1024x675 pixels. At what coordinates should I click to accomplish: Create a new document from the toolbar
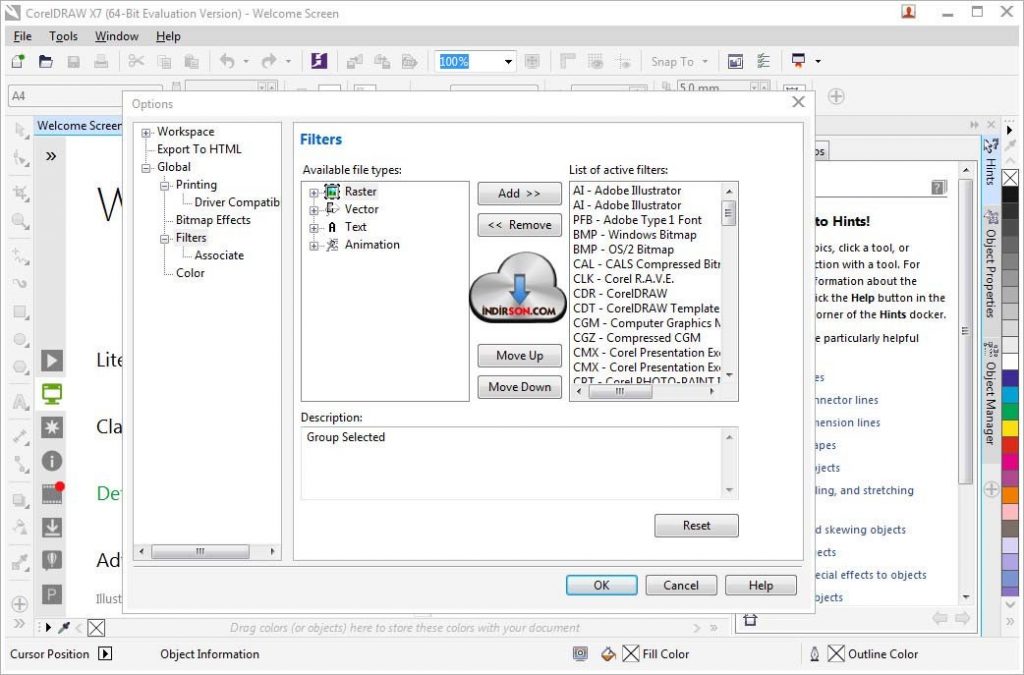coord(18,61)
